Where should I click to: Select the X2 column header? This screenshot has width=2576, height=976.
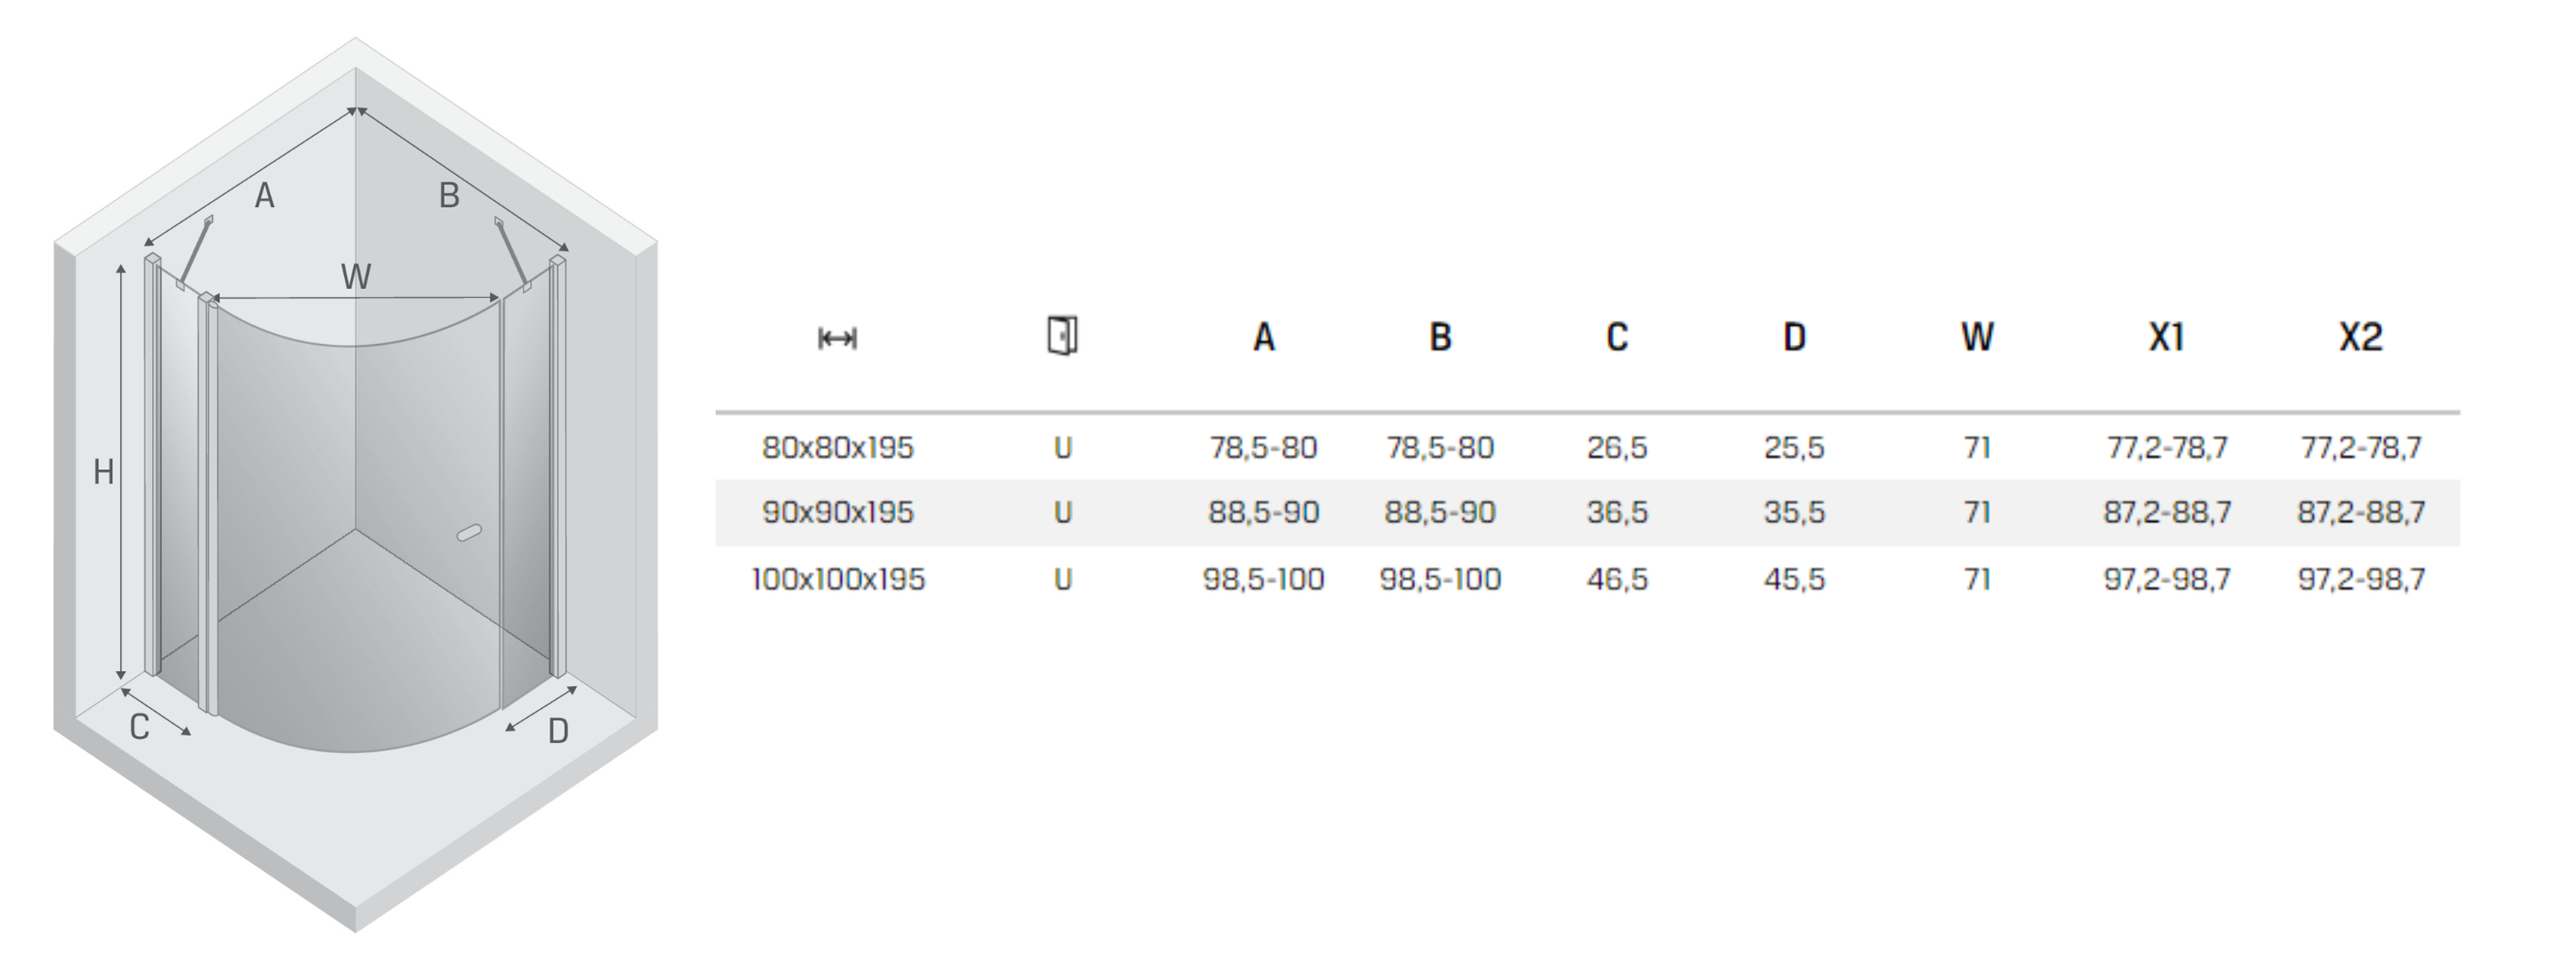point(2360,338)
